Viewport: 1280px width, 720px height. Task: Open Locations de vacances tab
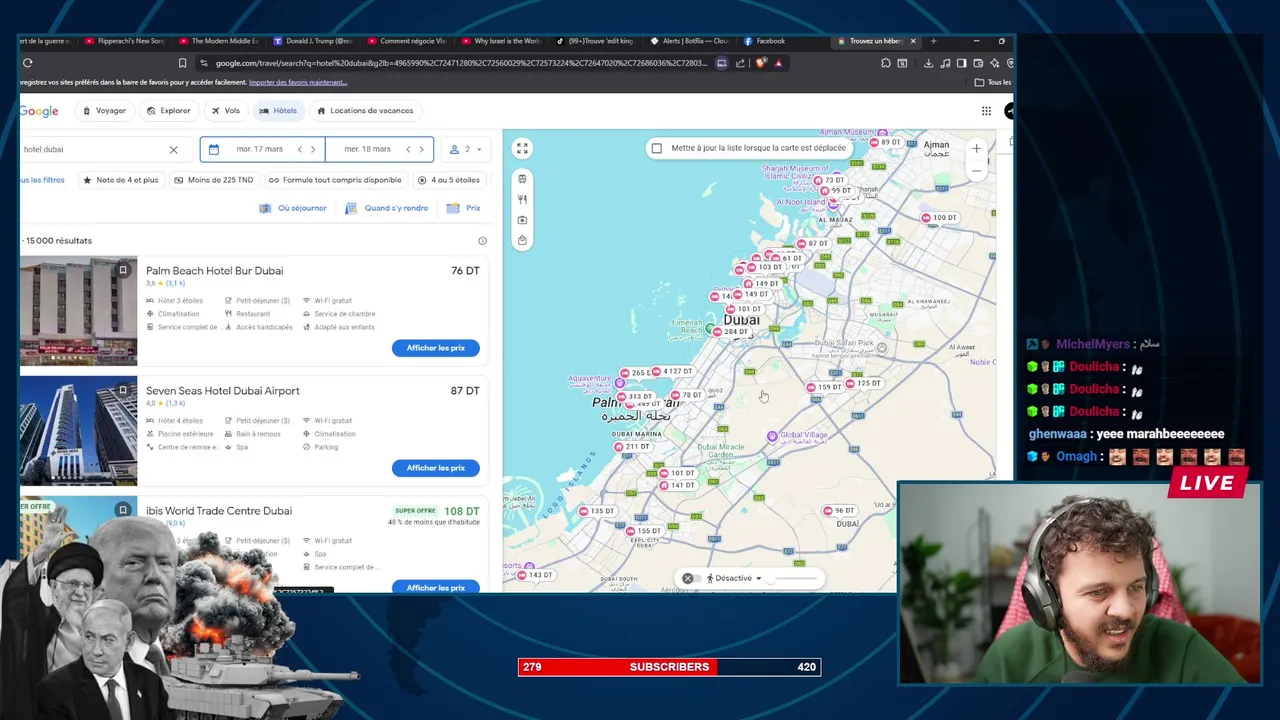(x=365, y=111)
